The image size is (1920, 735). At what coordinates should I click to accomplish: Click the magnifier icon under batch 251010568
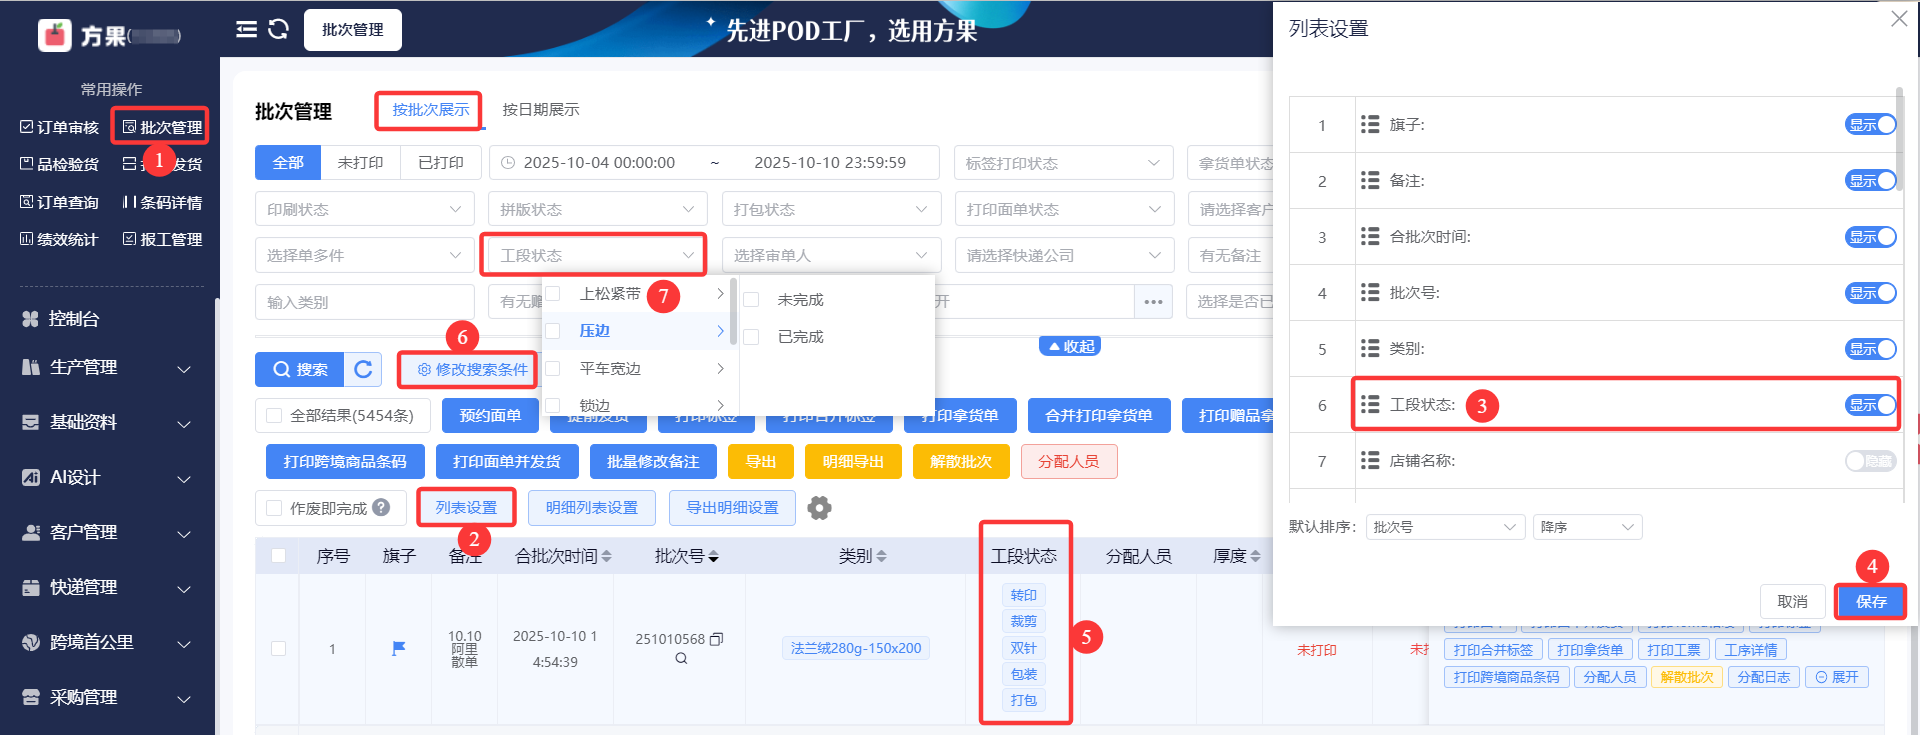point(681,658)
